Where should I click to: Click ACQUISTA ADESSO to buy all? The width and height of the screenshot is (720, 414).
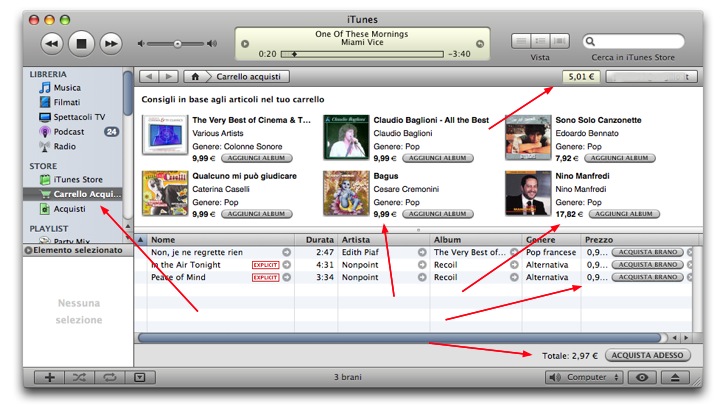click(647, 355)
